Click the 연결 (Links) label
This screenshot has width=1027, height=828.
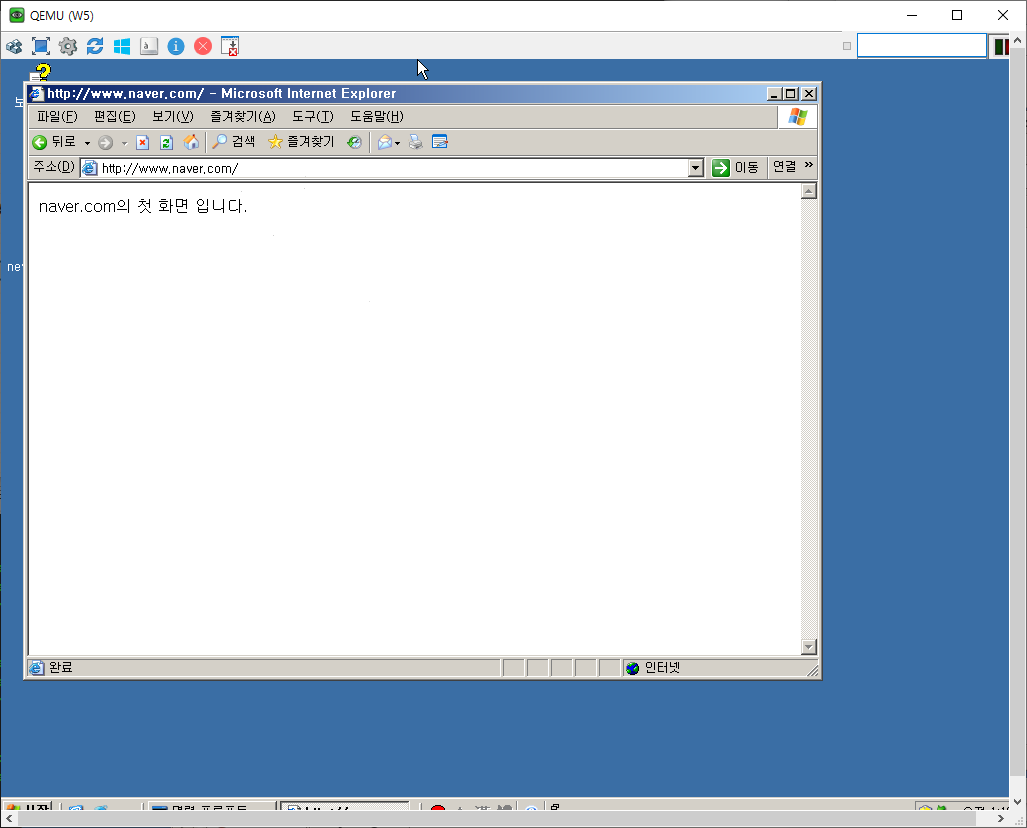(x=785, y=166)
